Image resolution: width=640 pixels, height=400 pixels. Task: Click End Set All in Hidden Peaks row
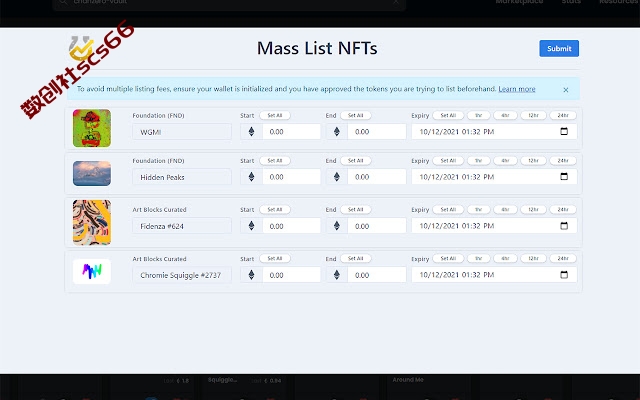(356, 161)
